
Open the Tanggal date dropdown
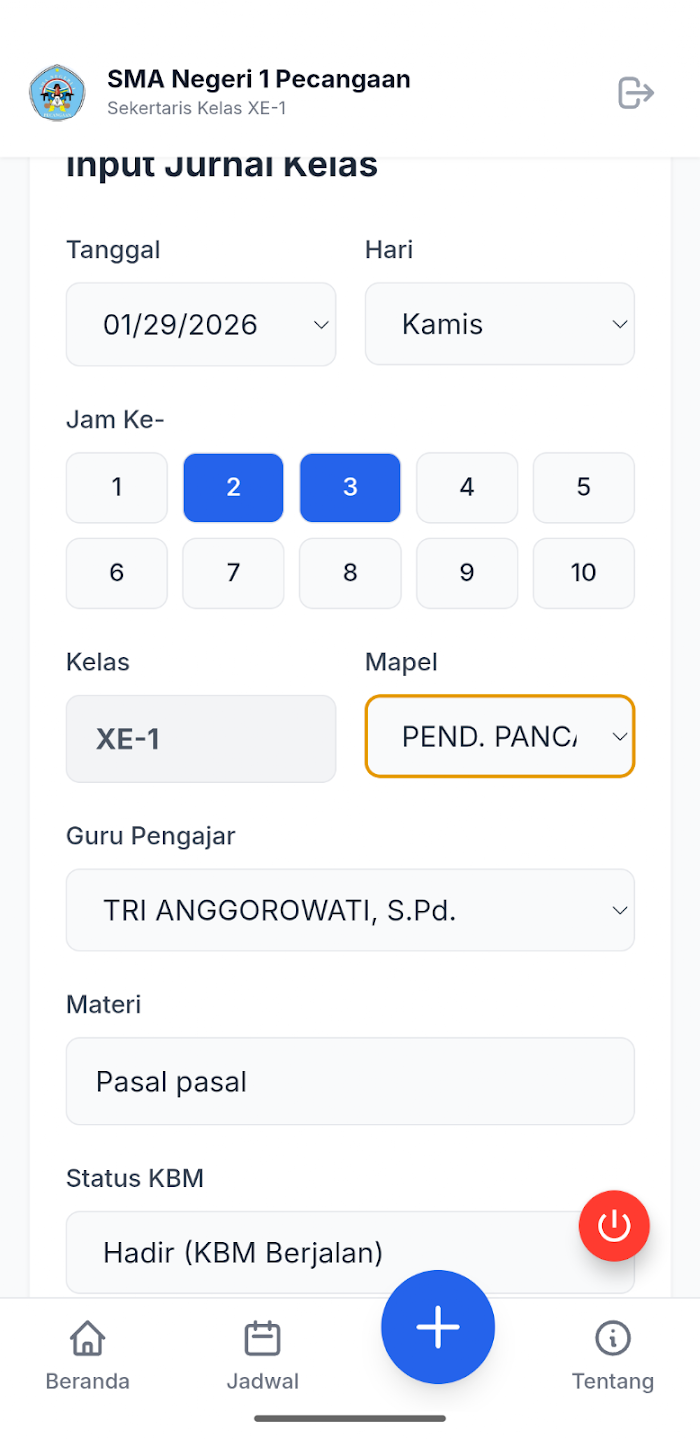[201, 324]
